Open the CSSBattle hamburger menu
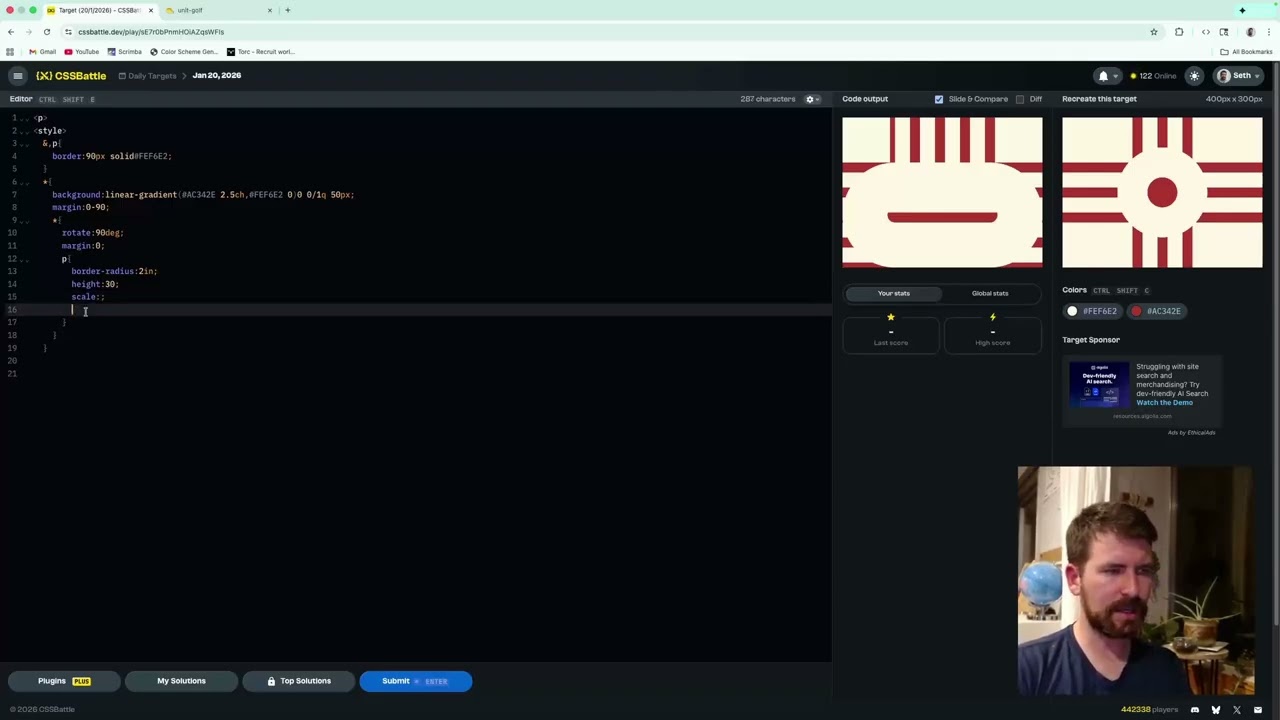Screen dimensions: 1280x720 pyautogui.click(x=17, y=76)
